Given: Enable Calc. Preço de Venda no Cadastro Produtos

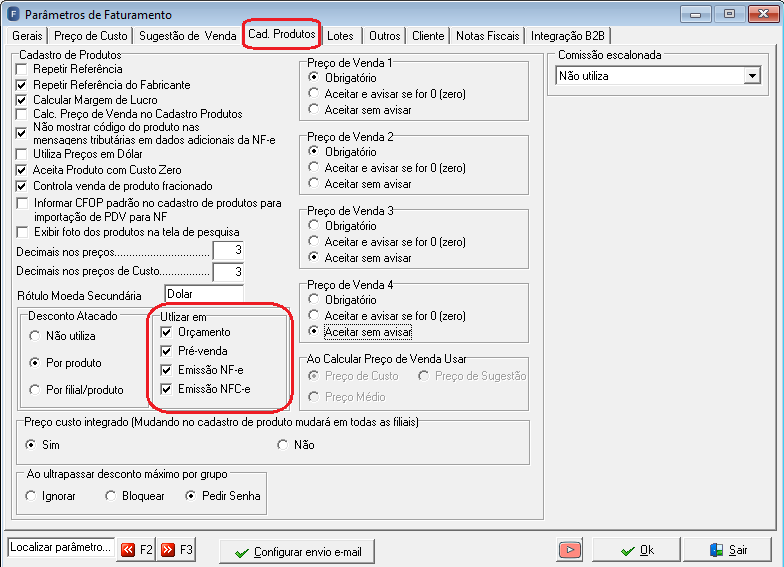Looking at the screenshot, I should tap(22, 114).
